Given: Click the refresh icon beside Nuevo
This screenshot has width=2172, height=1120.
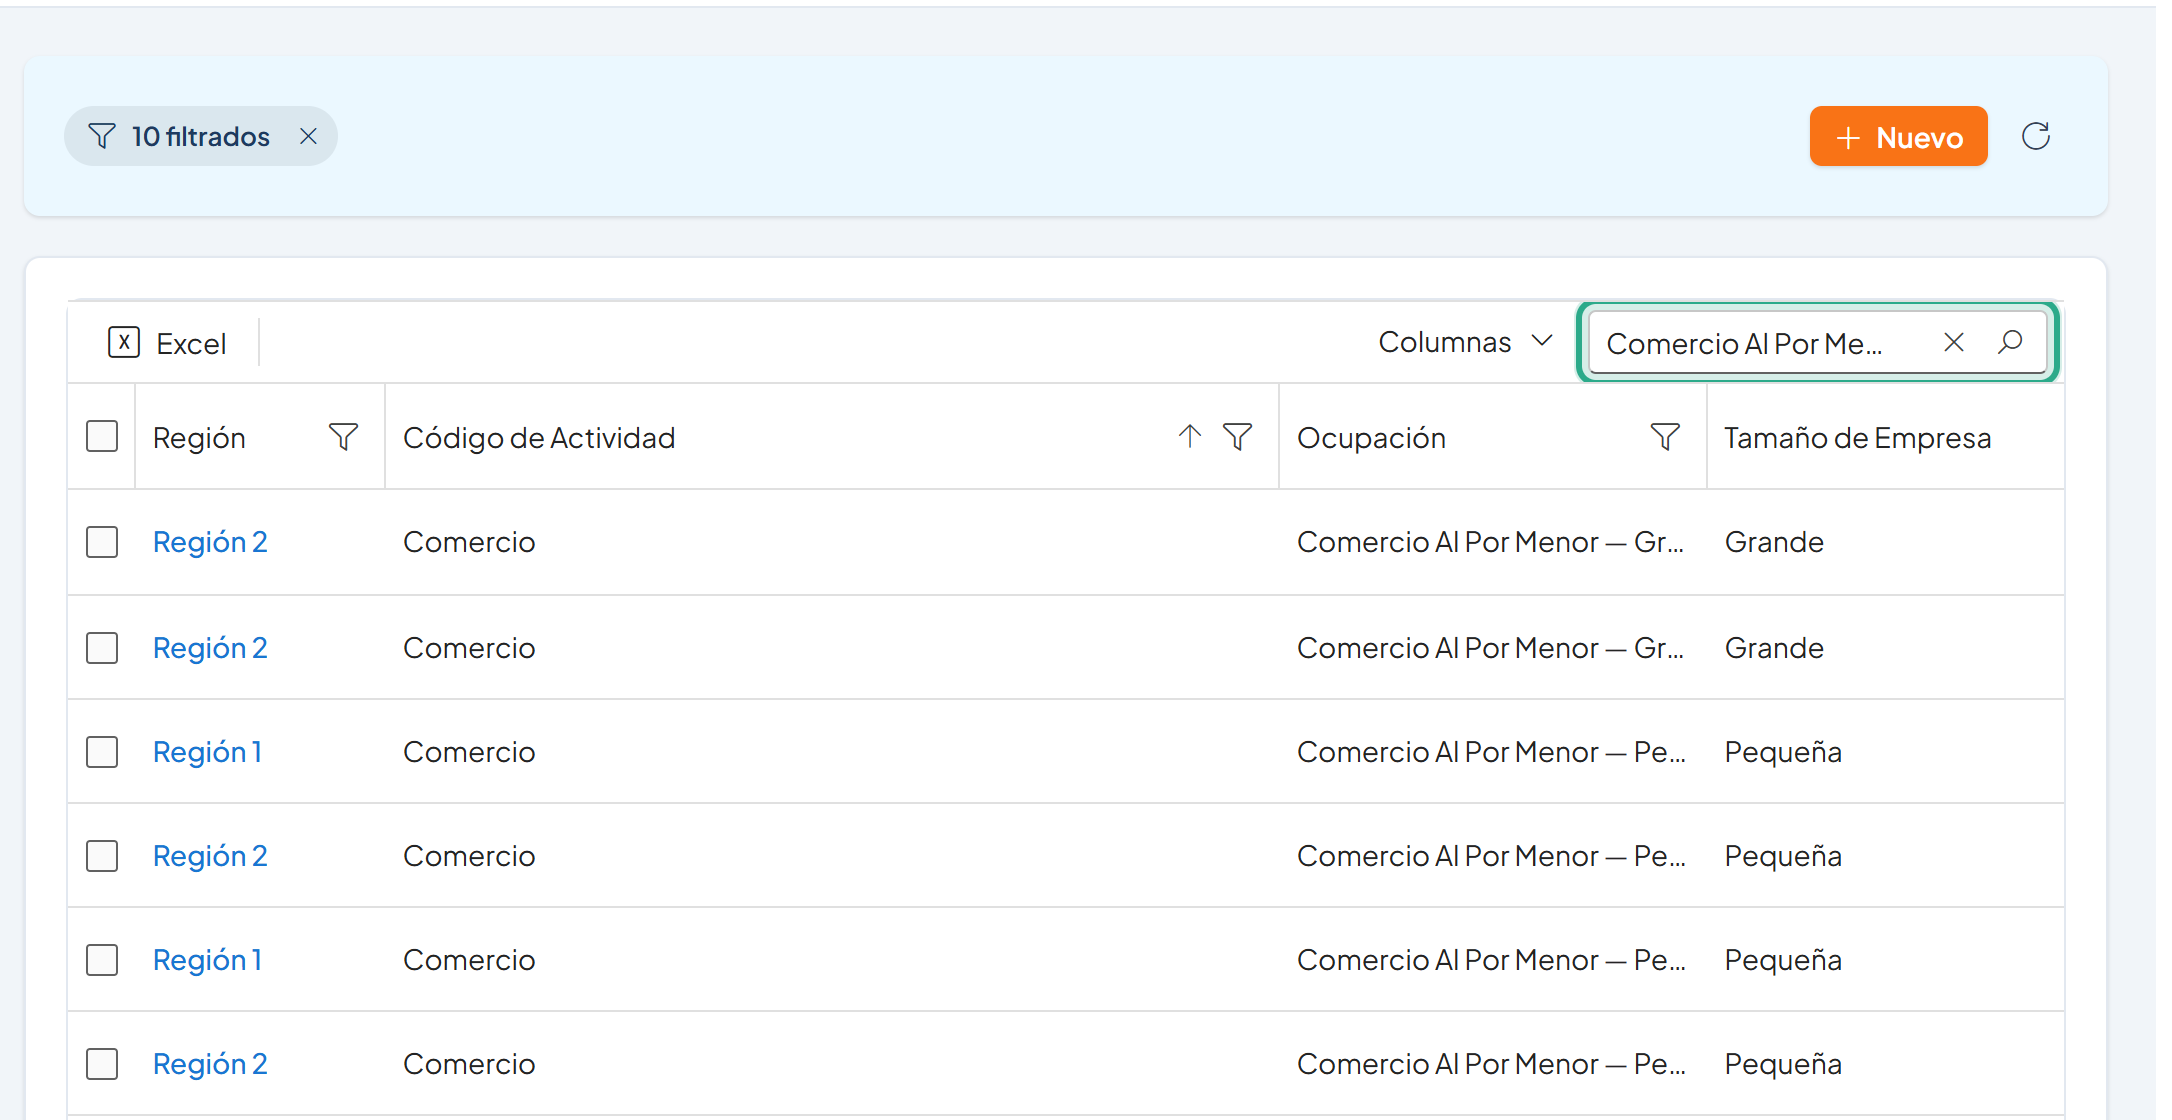Looking at the screenshot, I should 2036,136.
